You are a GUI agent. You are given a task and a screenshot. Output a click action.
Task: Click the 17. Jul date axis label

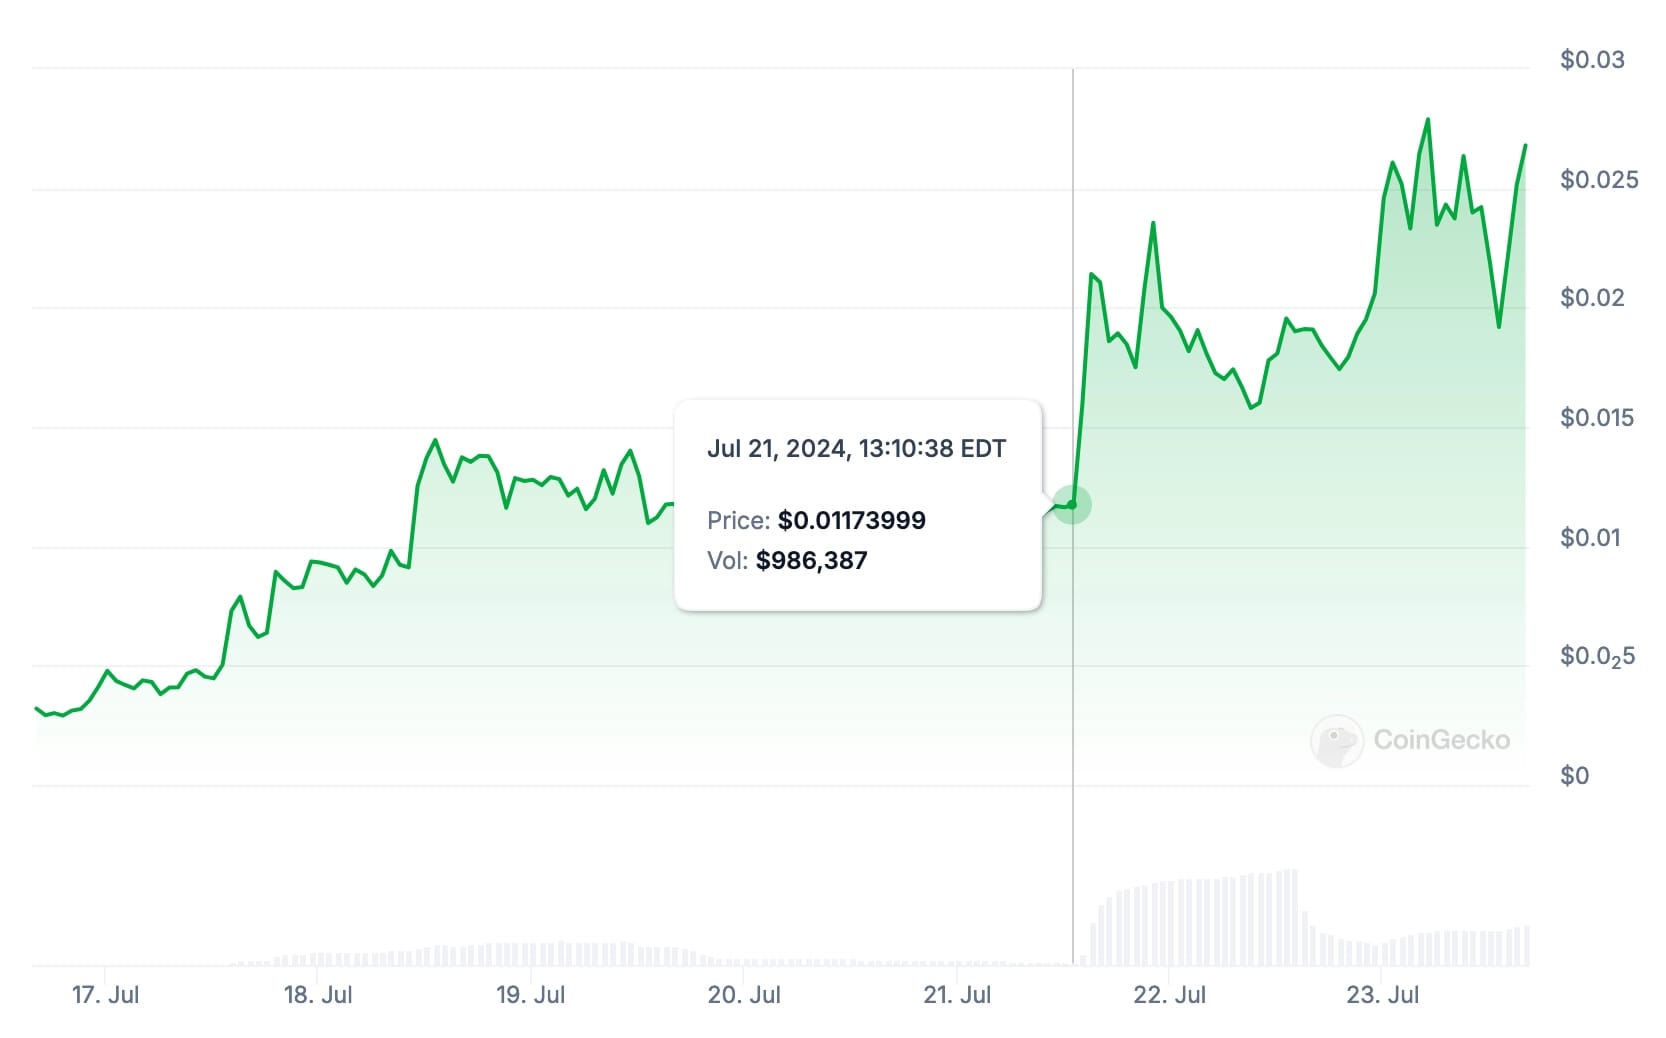point(105,995)
